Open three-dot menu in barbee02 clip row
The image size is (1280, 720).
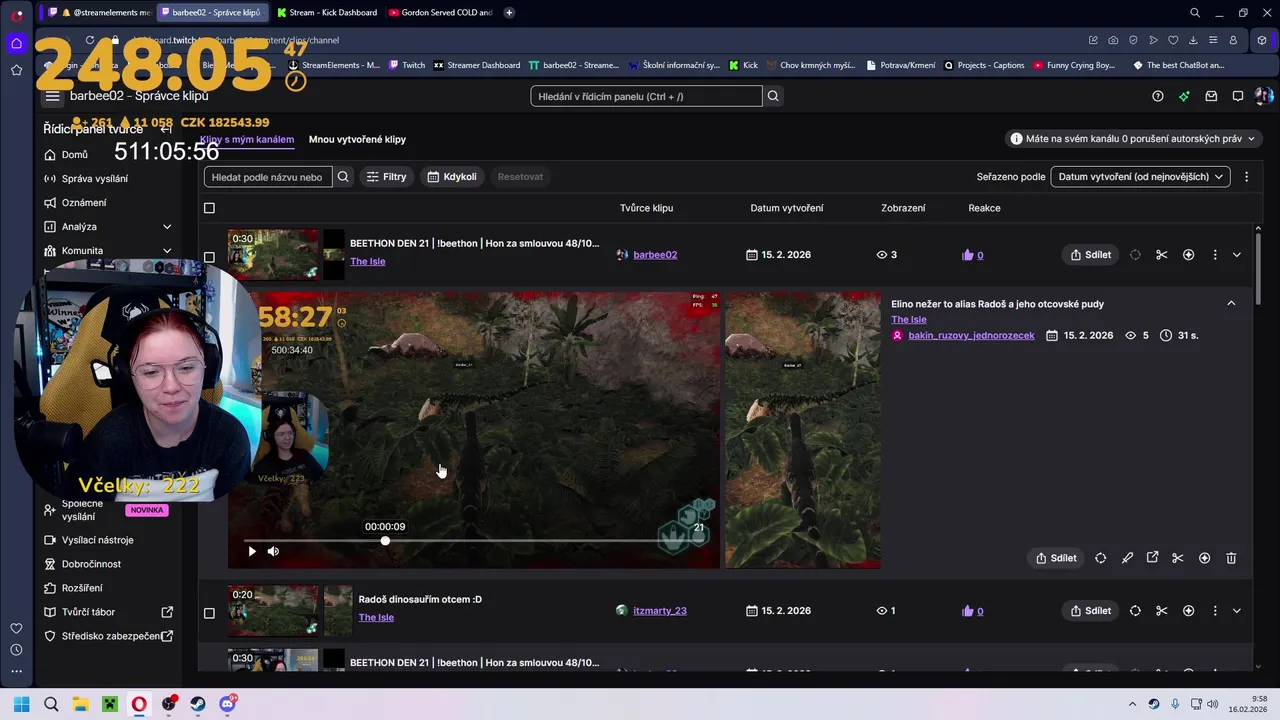[x=1215, y=255]
